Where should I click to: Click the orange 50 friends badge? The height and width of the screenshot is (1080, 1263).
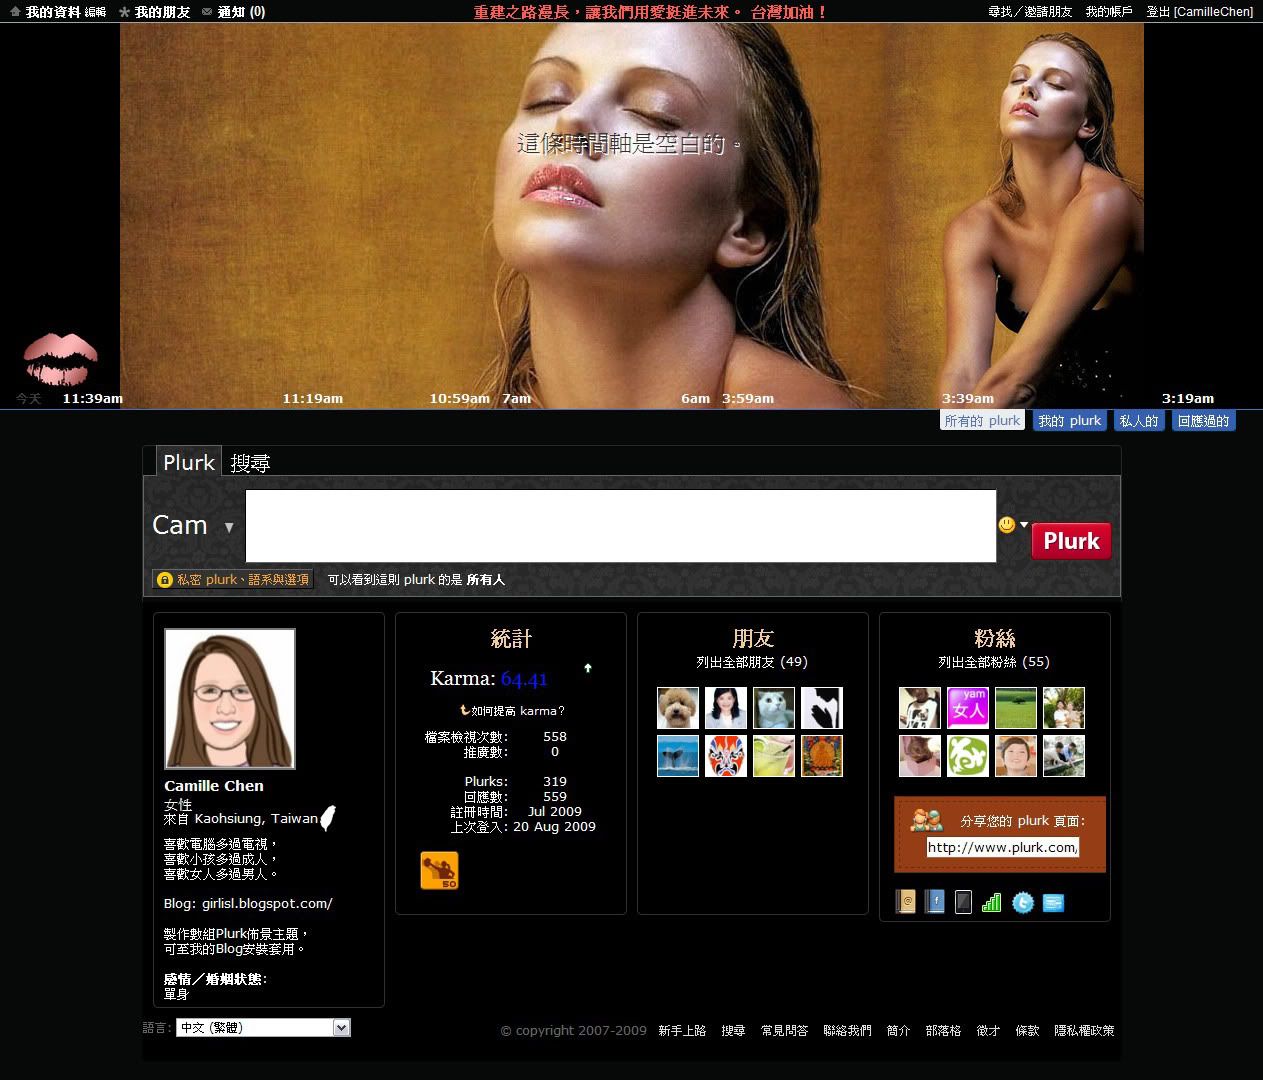[x=439, y=870]
